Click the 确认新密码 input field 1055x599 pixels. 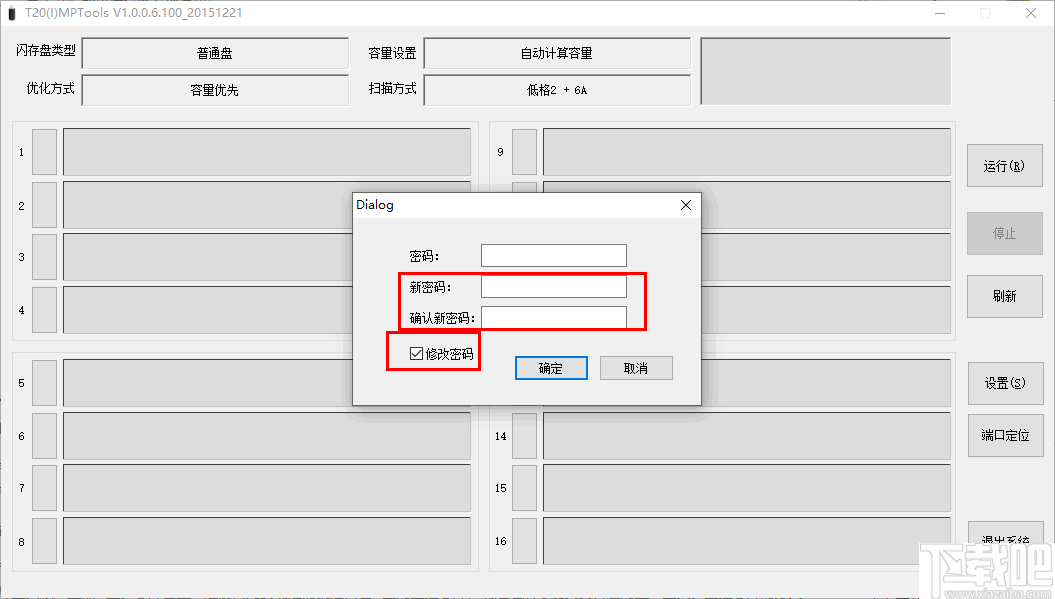pos(554,318)
